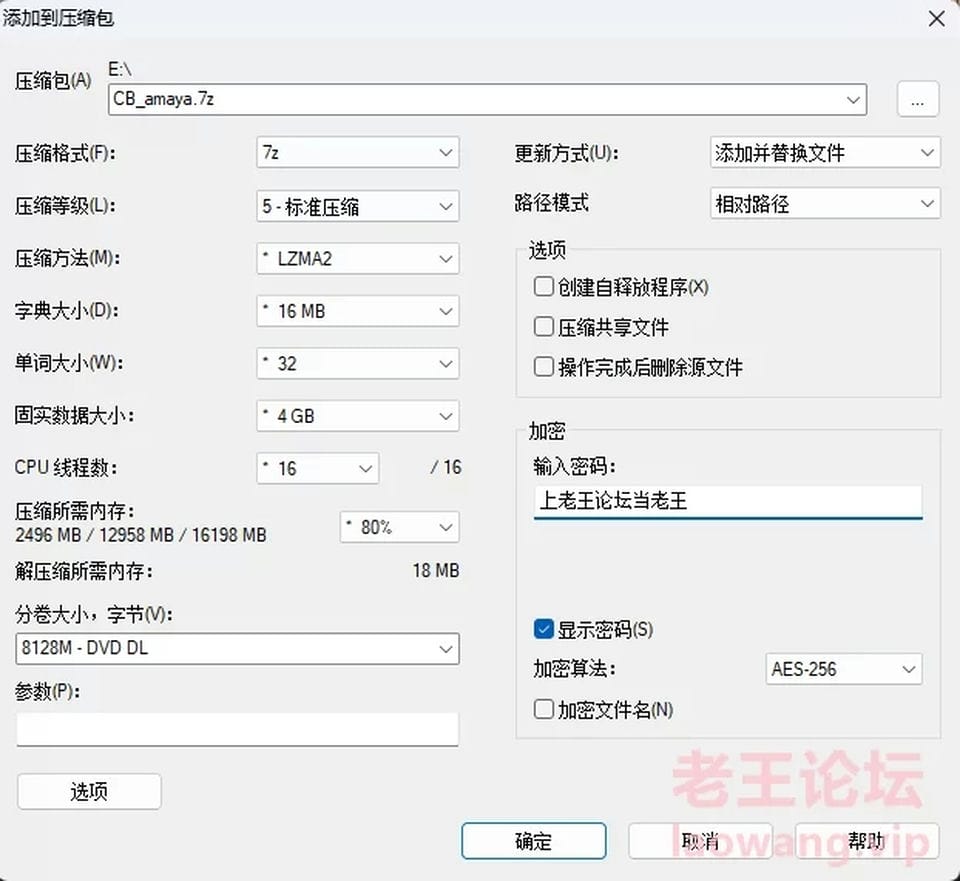960x881 pixels.
Task: Enable 创建自释放程序 checkbox
Action: (544, 287)
